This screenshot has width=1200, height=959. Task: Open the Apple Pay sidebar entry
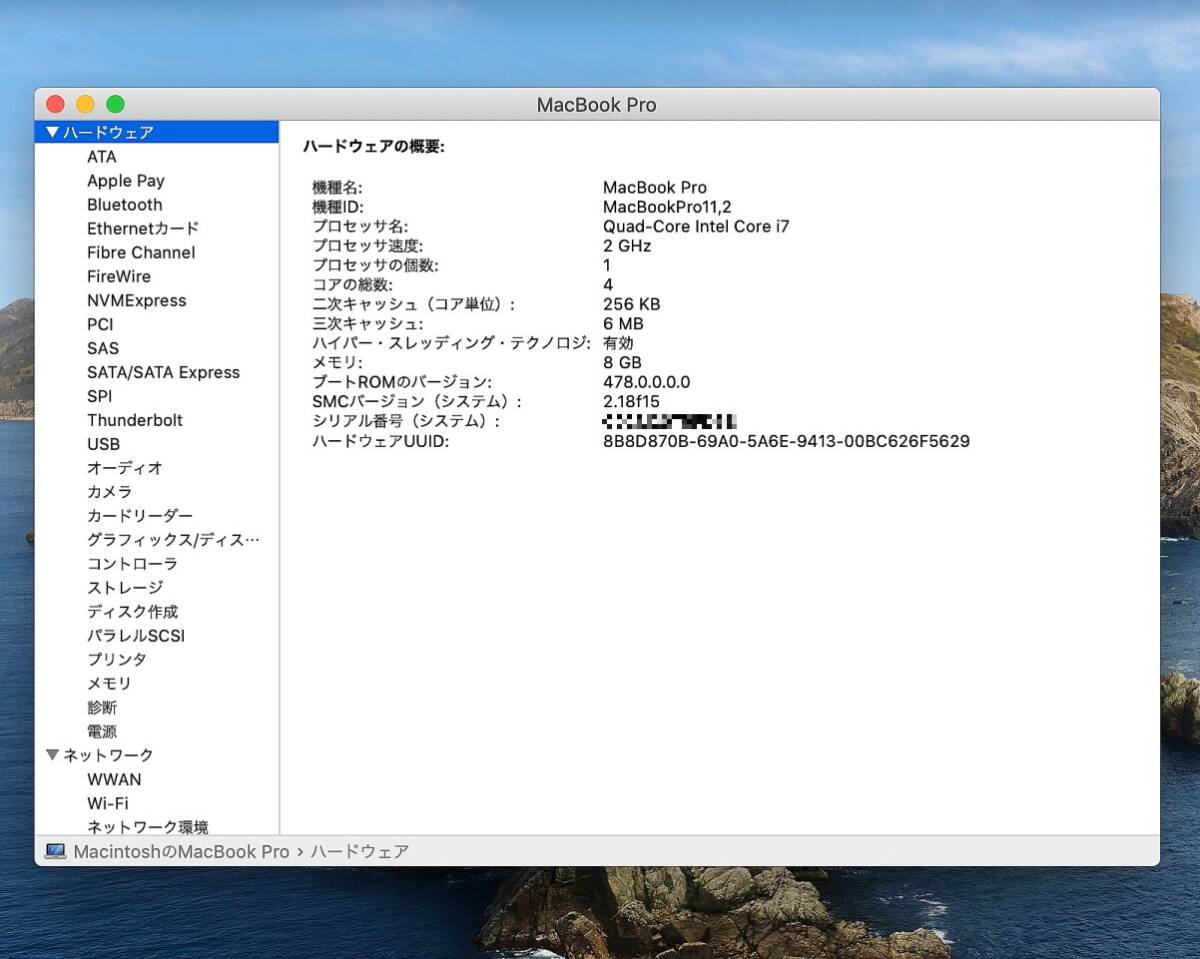(x=125, y=181)
